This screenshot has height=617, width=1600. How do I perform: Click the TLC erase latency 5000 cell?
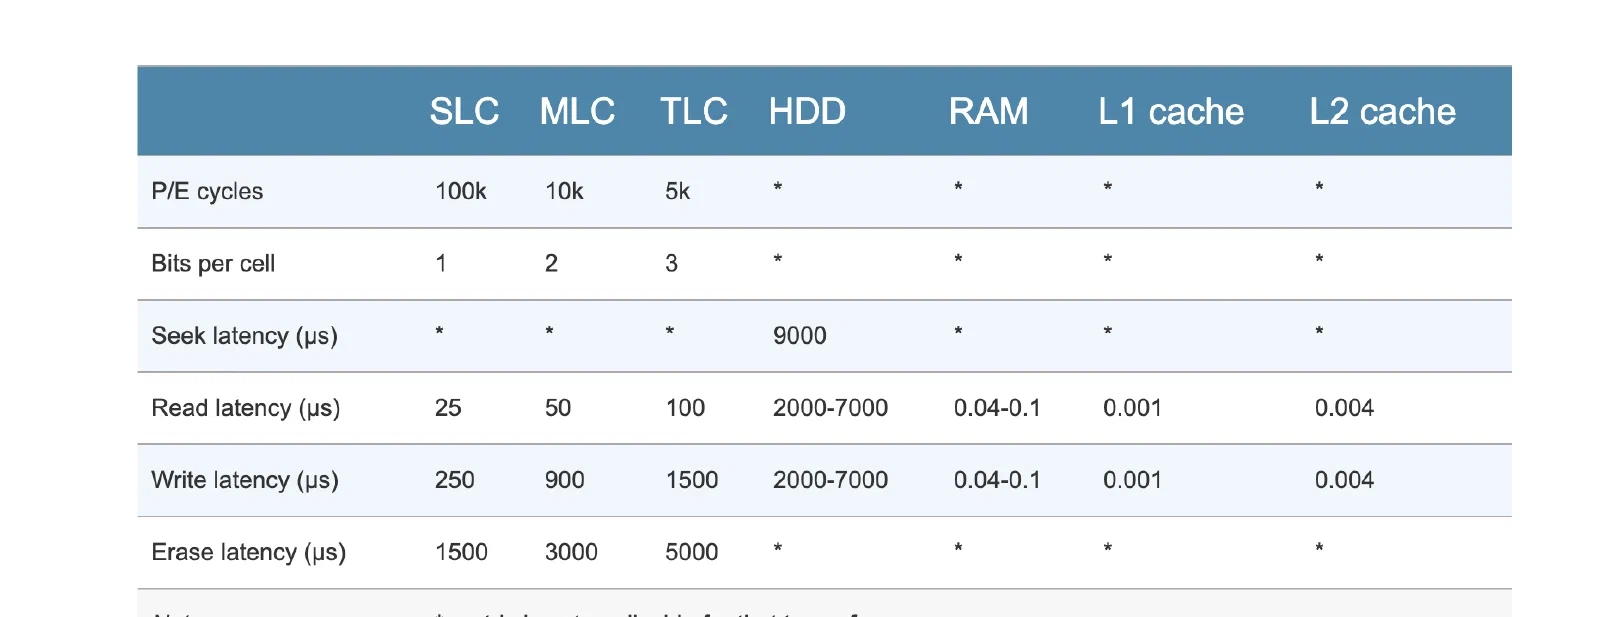pyautogui.click(x=691, y=552)
